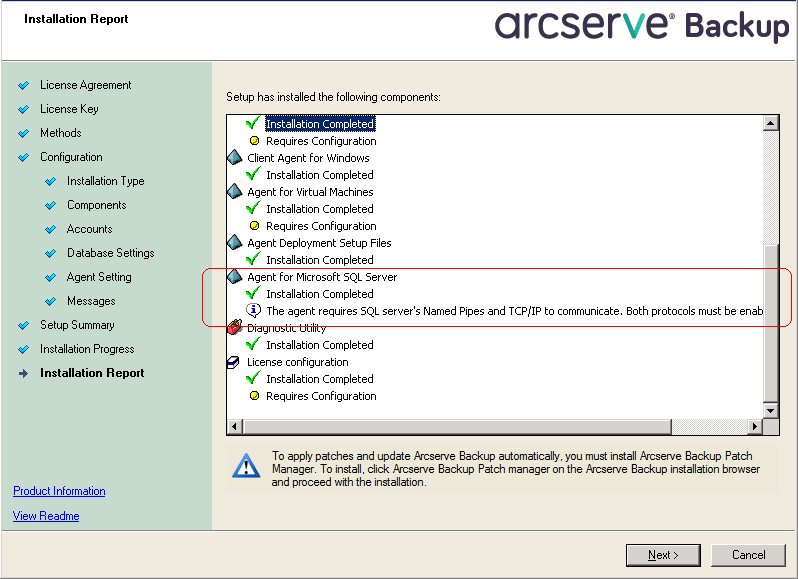Click the green check under Client Agent for Windows

pos(253,174)
